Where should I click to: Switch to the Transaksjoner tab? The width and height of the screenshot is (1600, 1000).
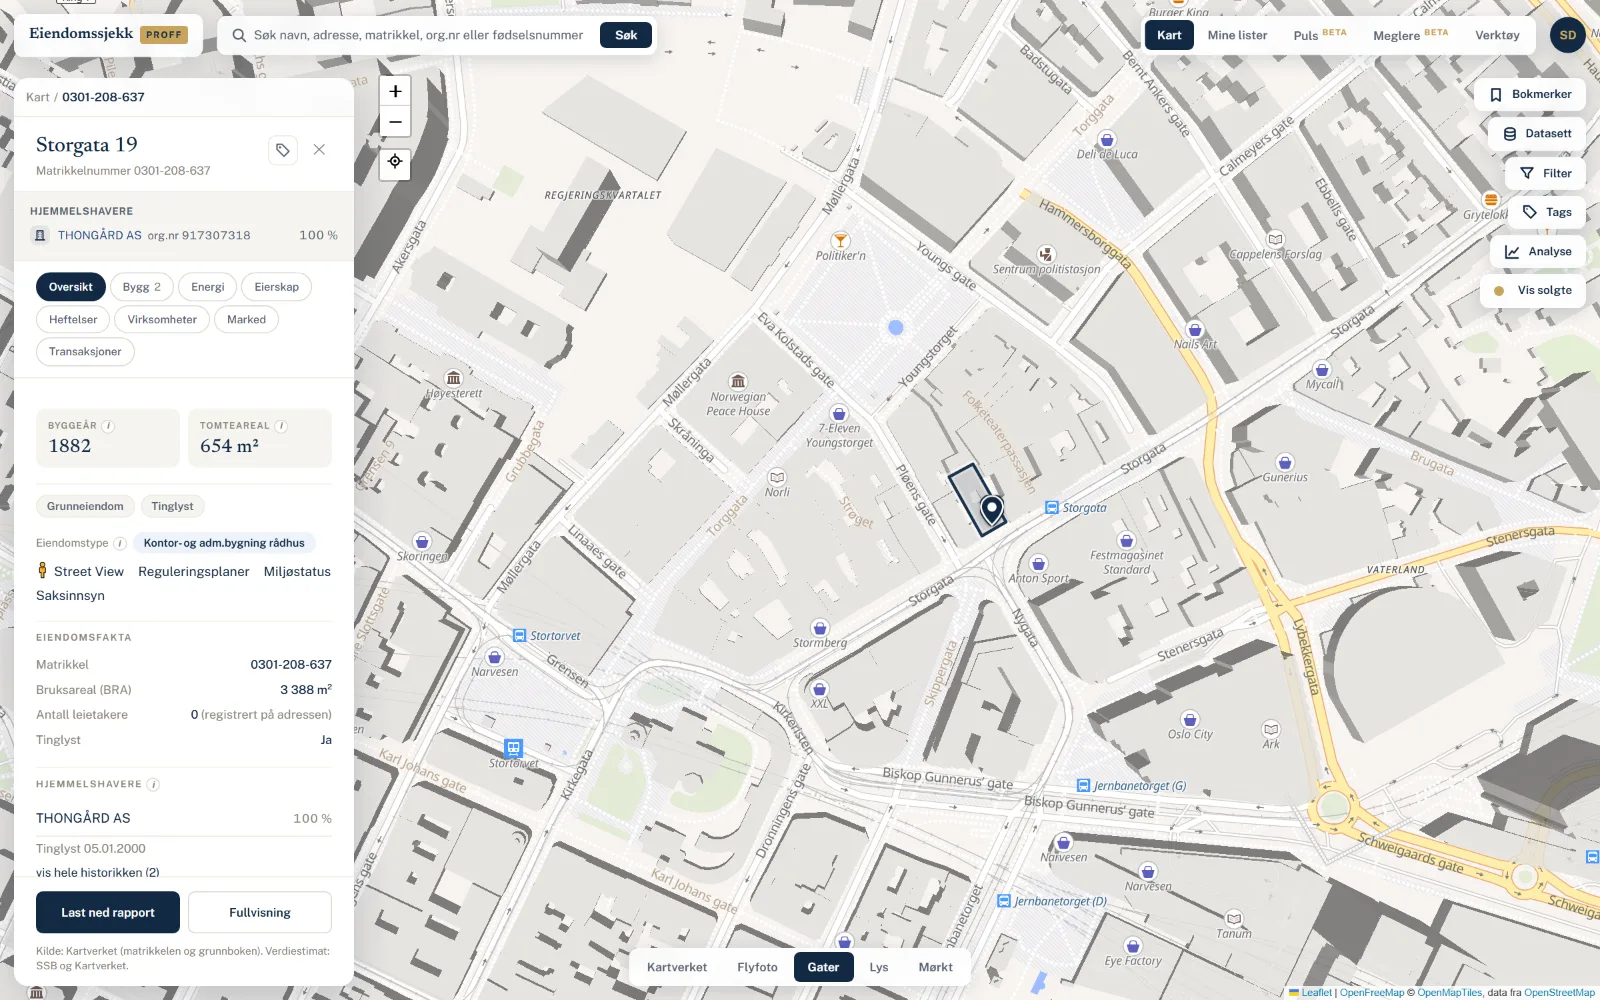click(85, 352)
